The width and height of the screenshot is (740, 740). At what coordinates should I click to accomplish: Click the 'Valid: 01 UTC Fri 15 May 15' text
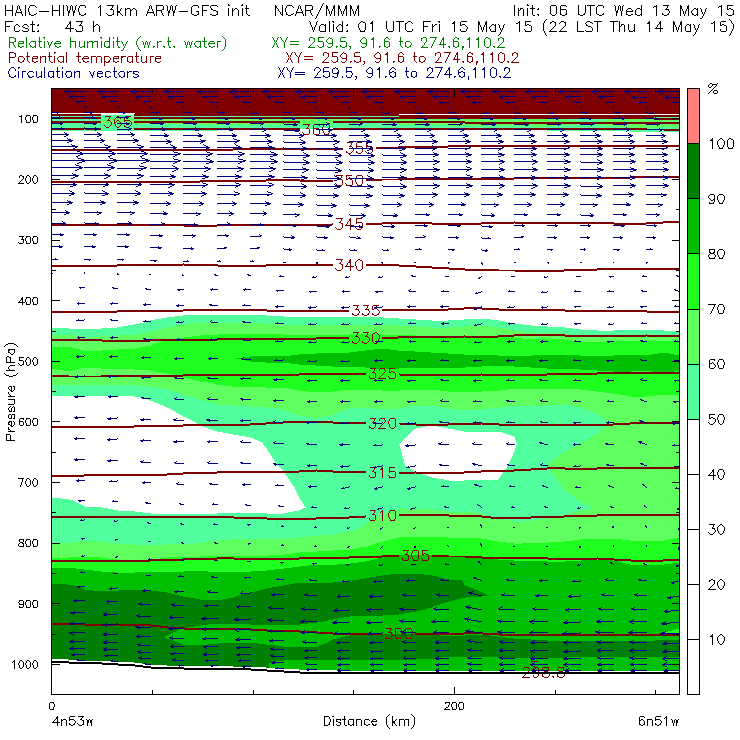point(421,26)
